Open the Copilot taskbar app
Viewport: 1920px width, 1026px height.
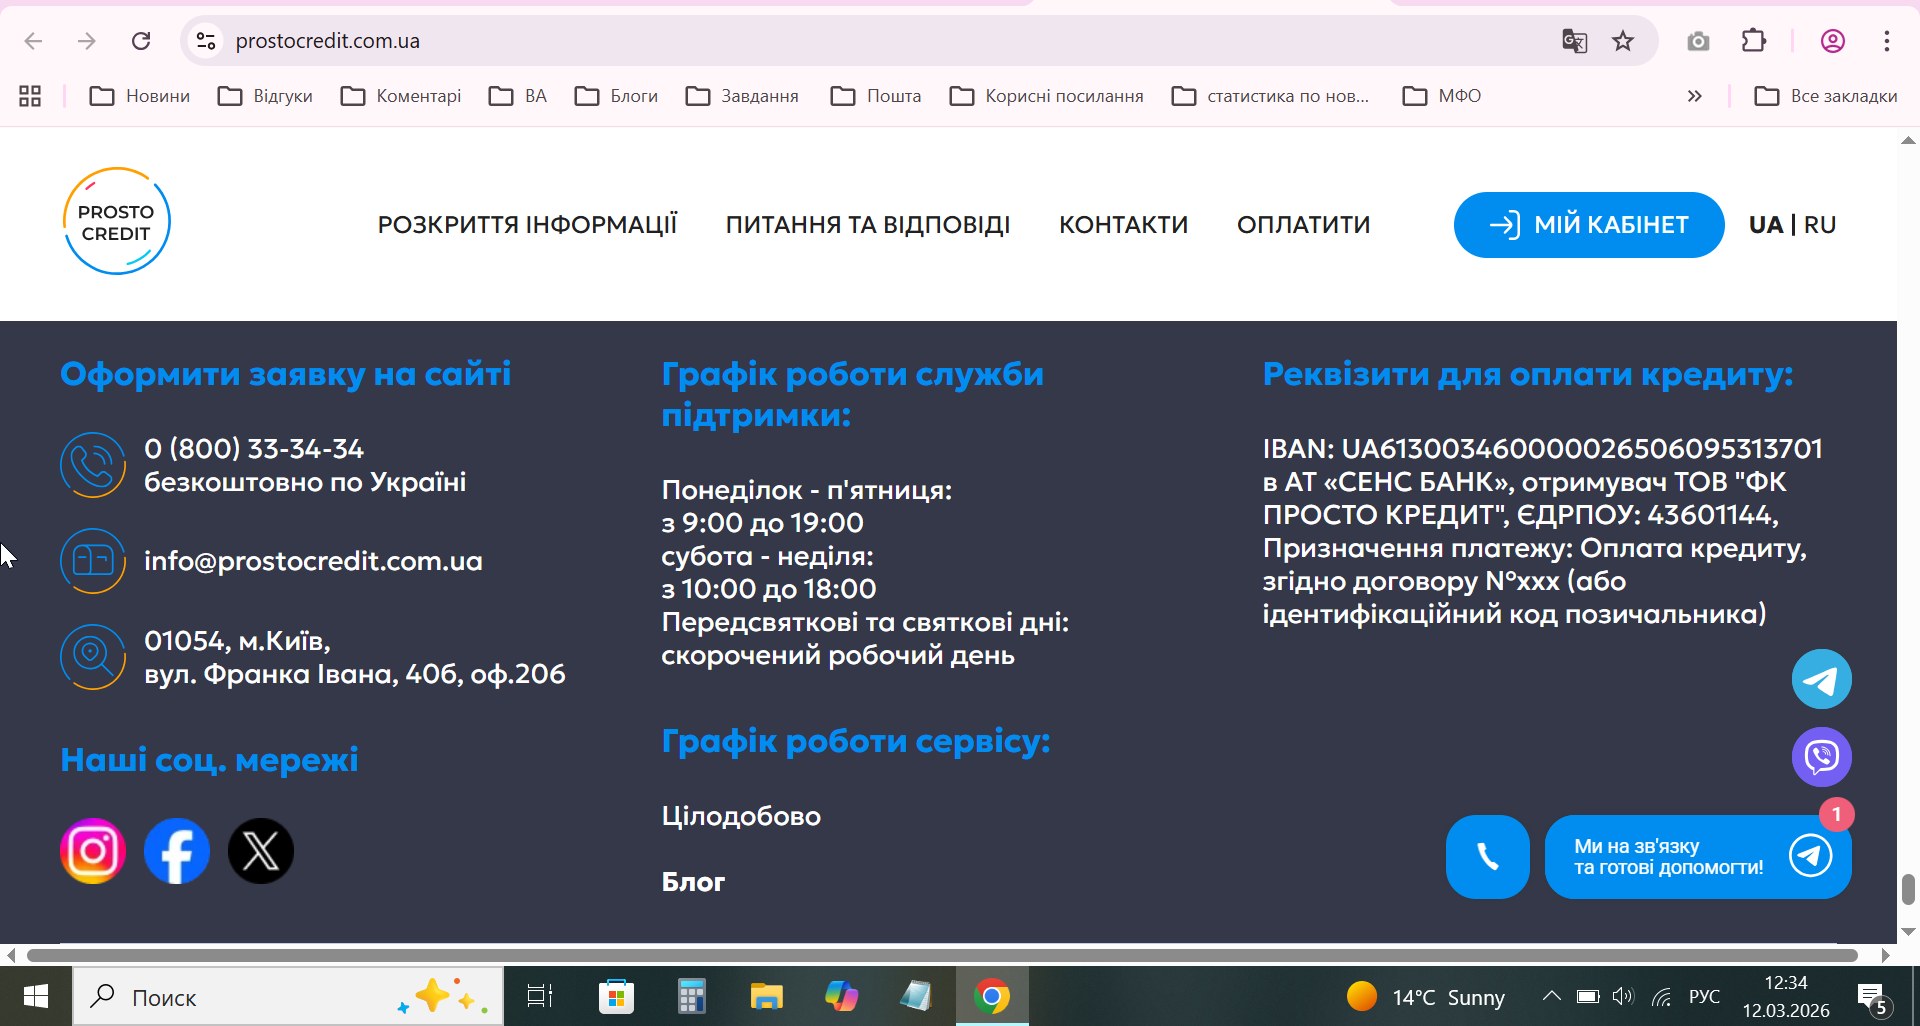click(841, 997)
